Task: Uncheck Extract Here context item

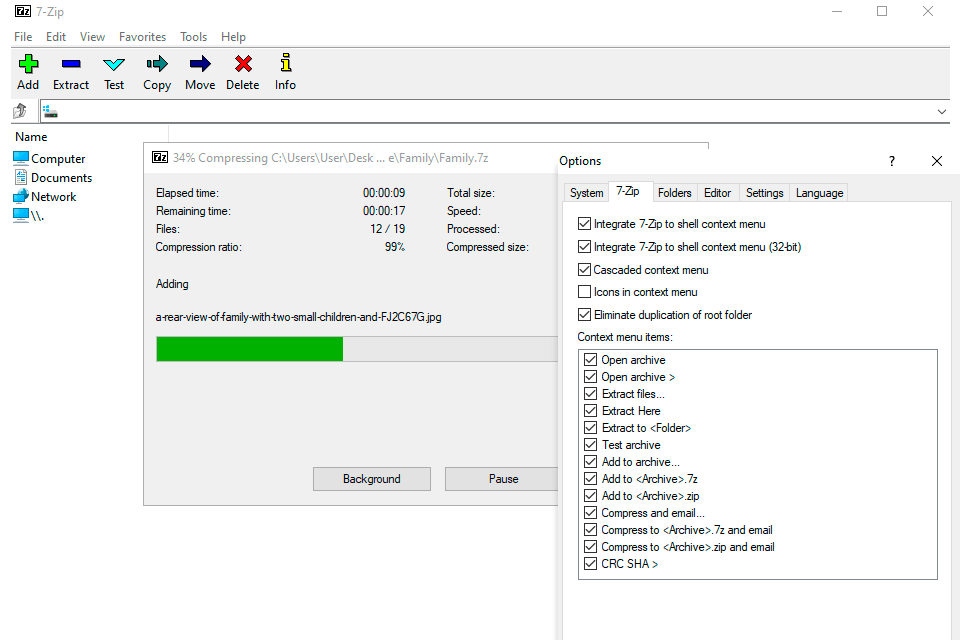Action: [x=590, y=410]
